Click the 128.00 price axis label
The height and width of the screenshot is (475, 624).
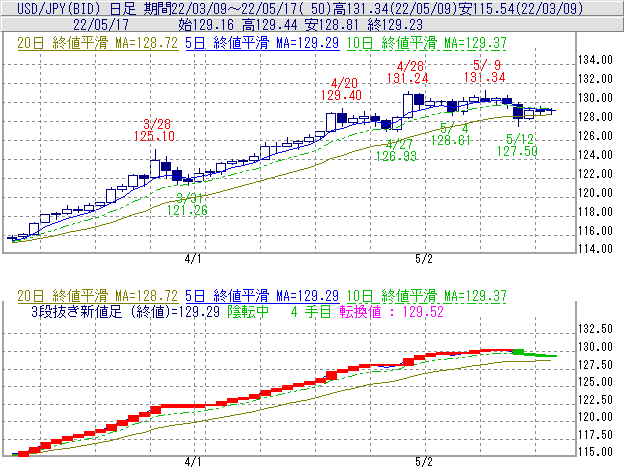pos(595,117)
